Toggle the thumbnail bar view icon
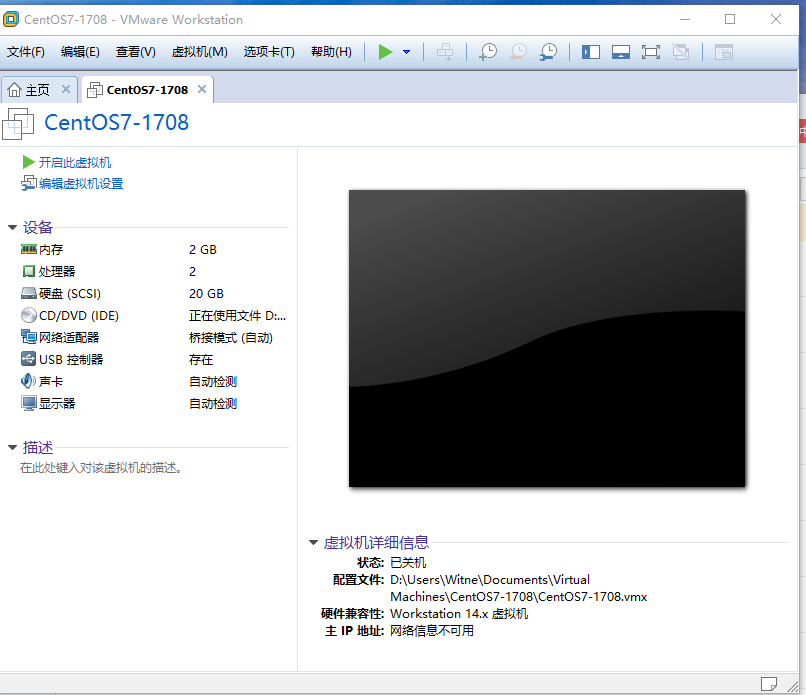The width and height of the screenshot is (806, 695). click(621, 52)
